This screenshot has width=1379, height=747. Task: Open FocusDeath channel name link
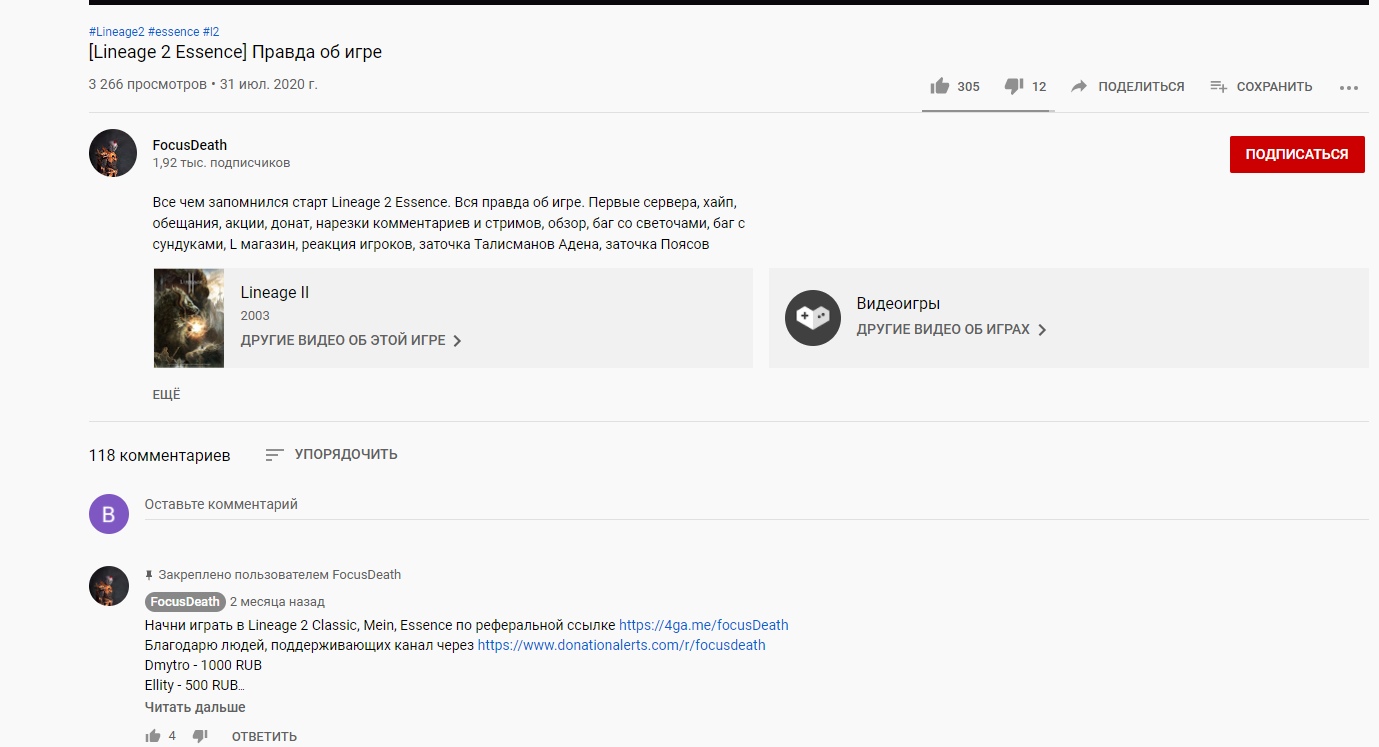pos(190,145)
